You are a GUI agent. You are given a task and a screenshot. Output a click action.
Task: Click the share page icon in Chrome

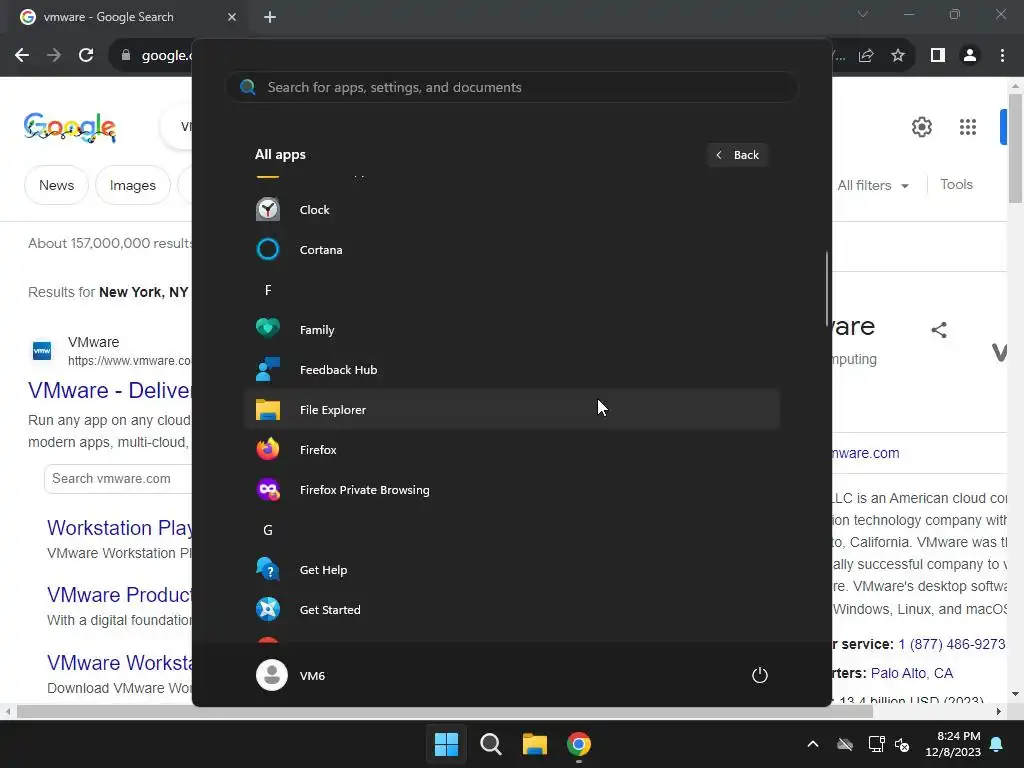866,56
